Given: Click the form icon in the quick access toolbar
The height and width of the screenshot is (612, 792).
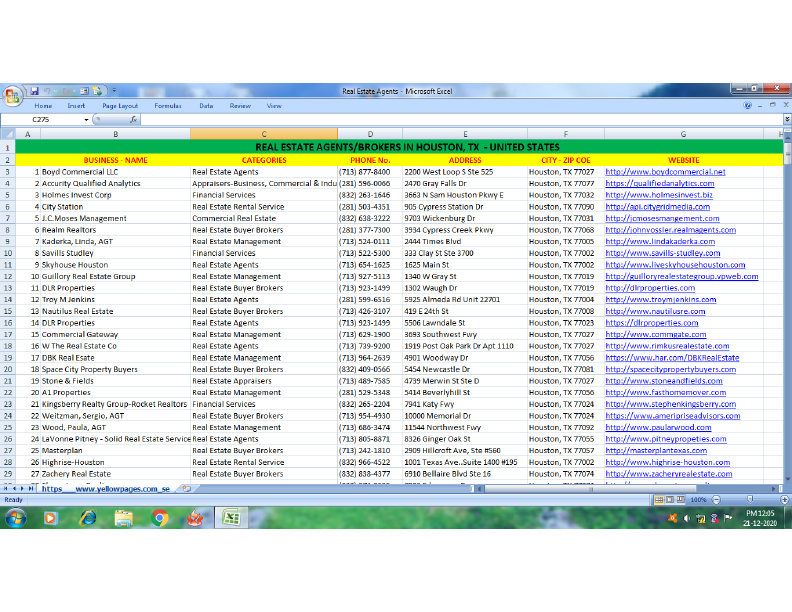Looking at the screenshot, I should tap(84, 91).
